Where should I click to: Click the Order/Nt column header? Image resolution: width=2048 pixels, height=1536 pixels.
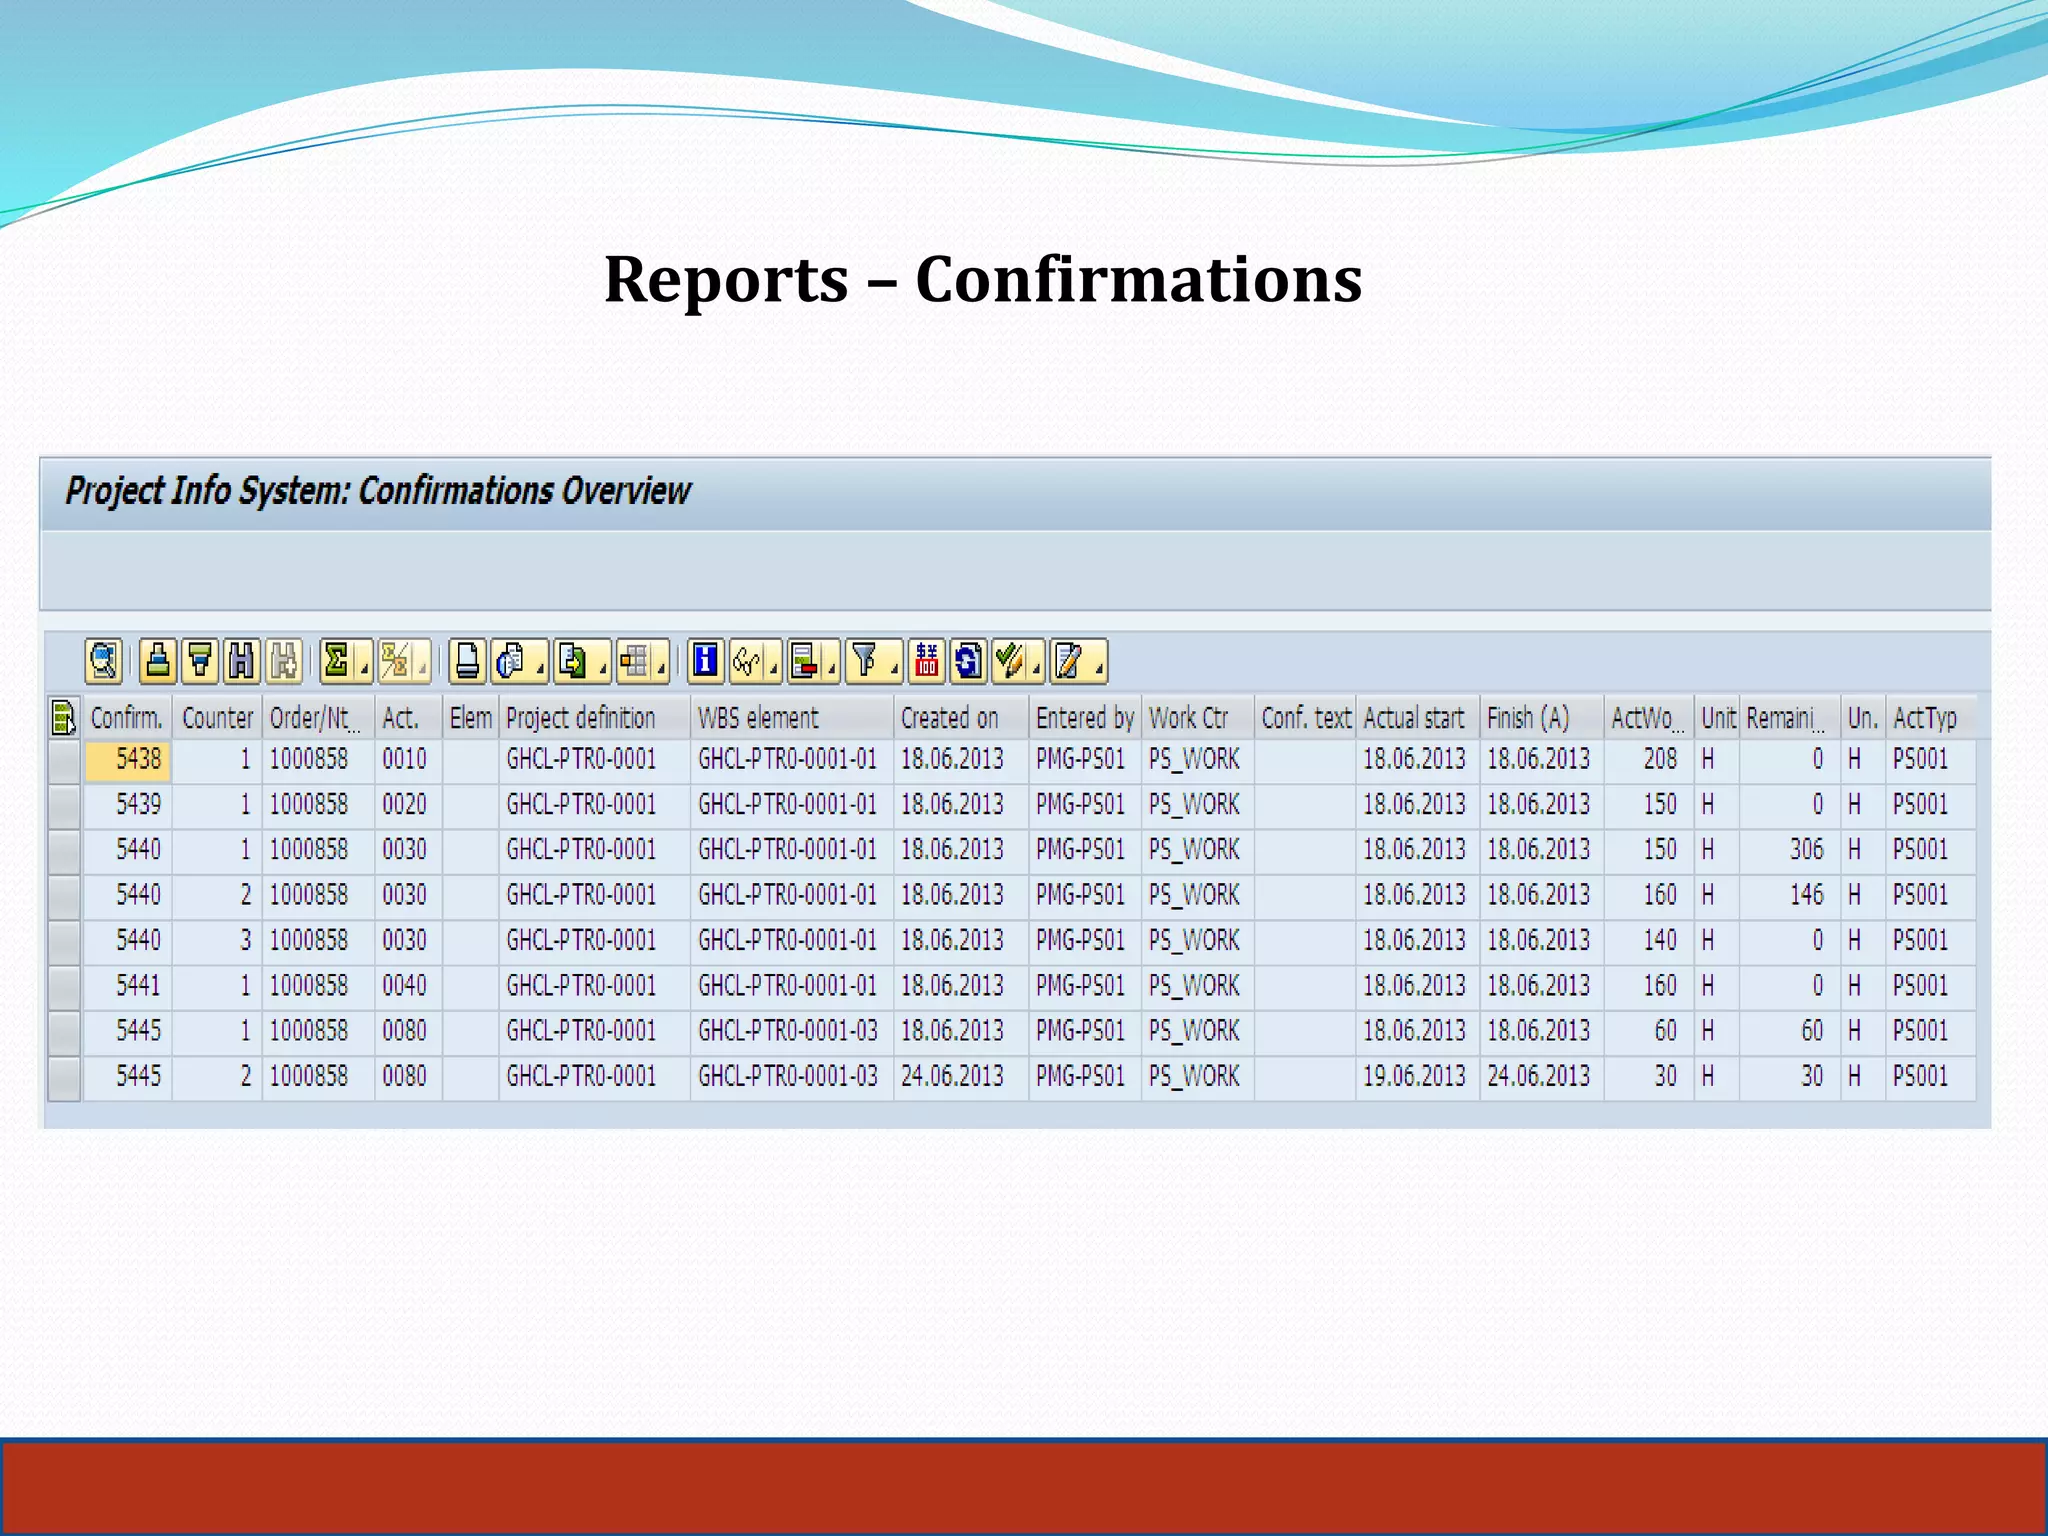pos(319,717)
